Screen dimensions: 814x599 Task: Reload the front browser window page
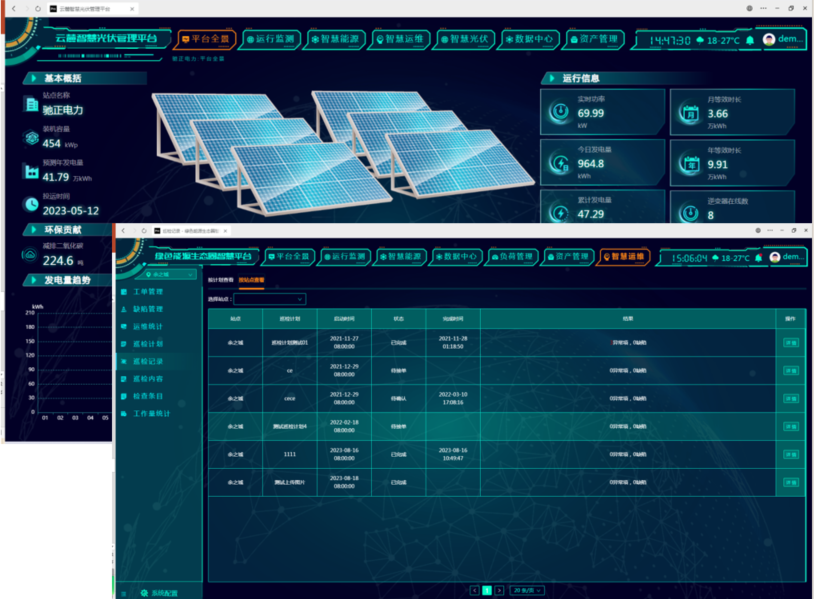pos(144,230)
